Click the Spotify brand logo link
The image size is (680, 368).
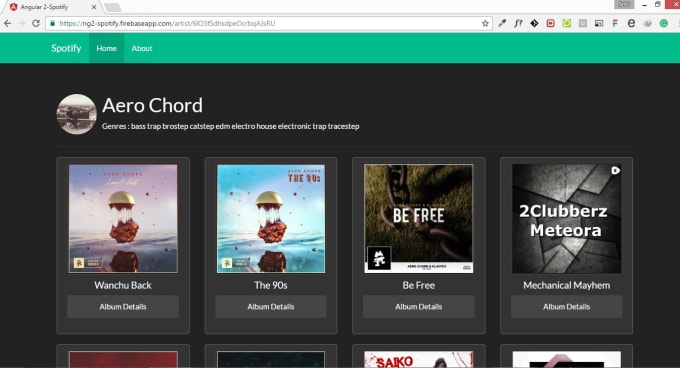[66, 48]
